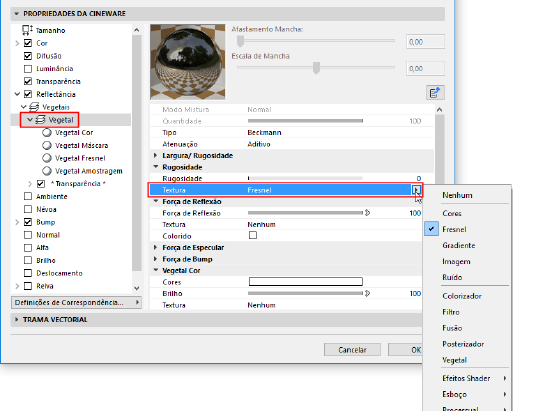The width and height of the screenshot is (540, 411).
Task: Enable the Alfa channel checkbox
Action: point(28,248)
